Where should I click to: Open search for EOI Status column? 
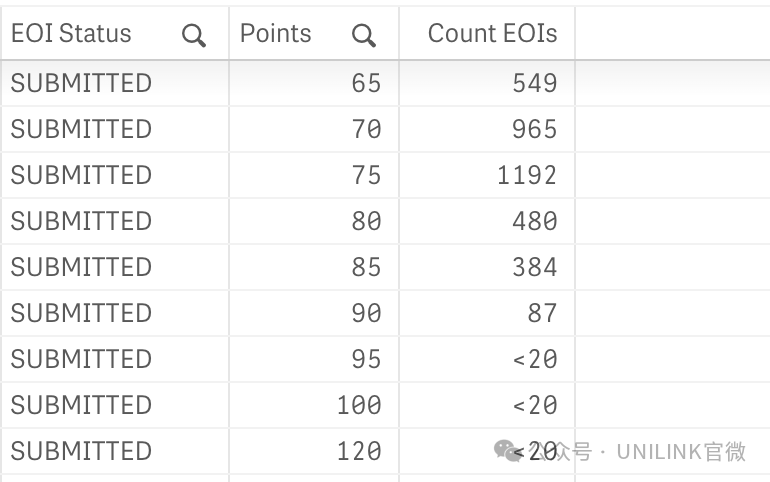tap(193, 35)
